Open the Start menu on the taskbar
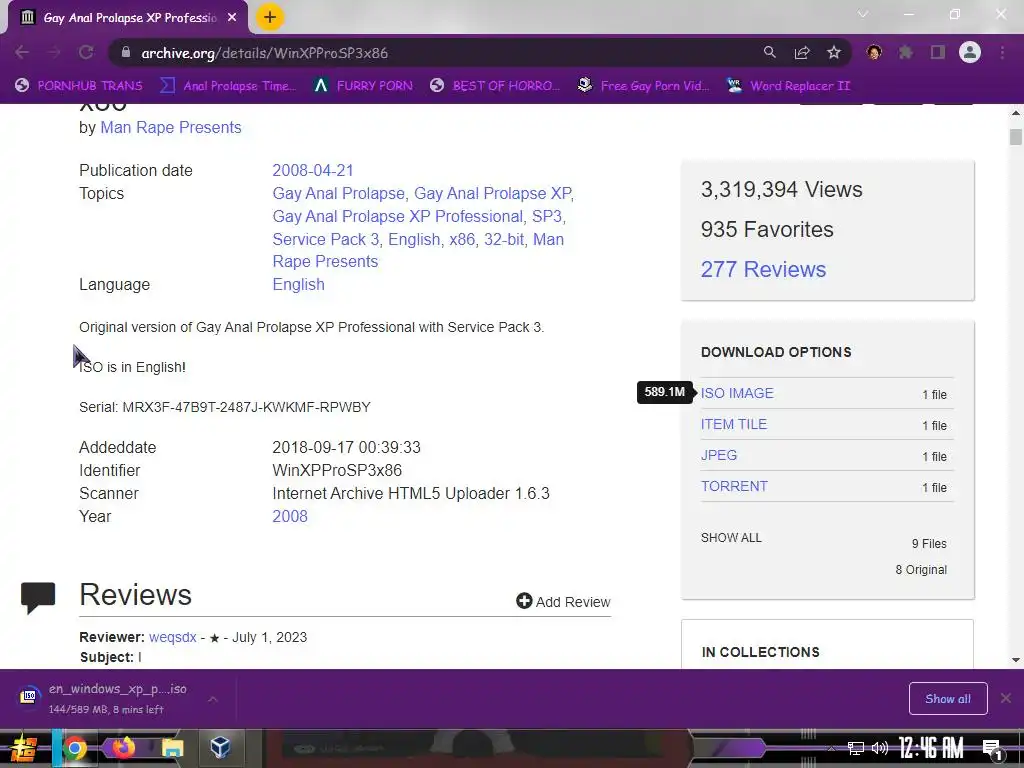This screenshot has height=768, width=1024. pos(23,748)
